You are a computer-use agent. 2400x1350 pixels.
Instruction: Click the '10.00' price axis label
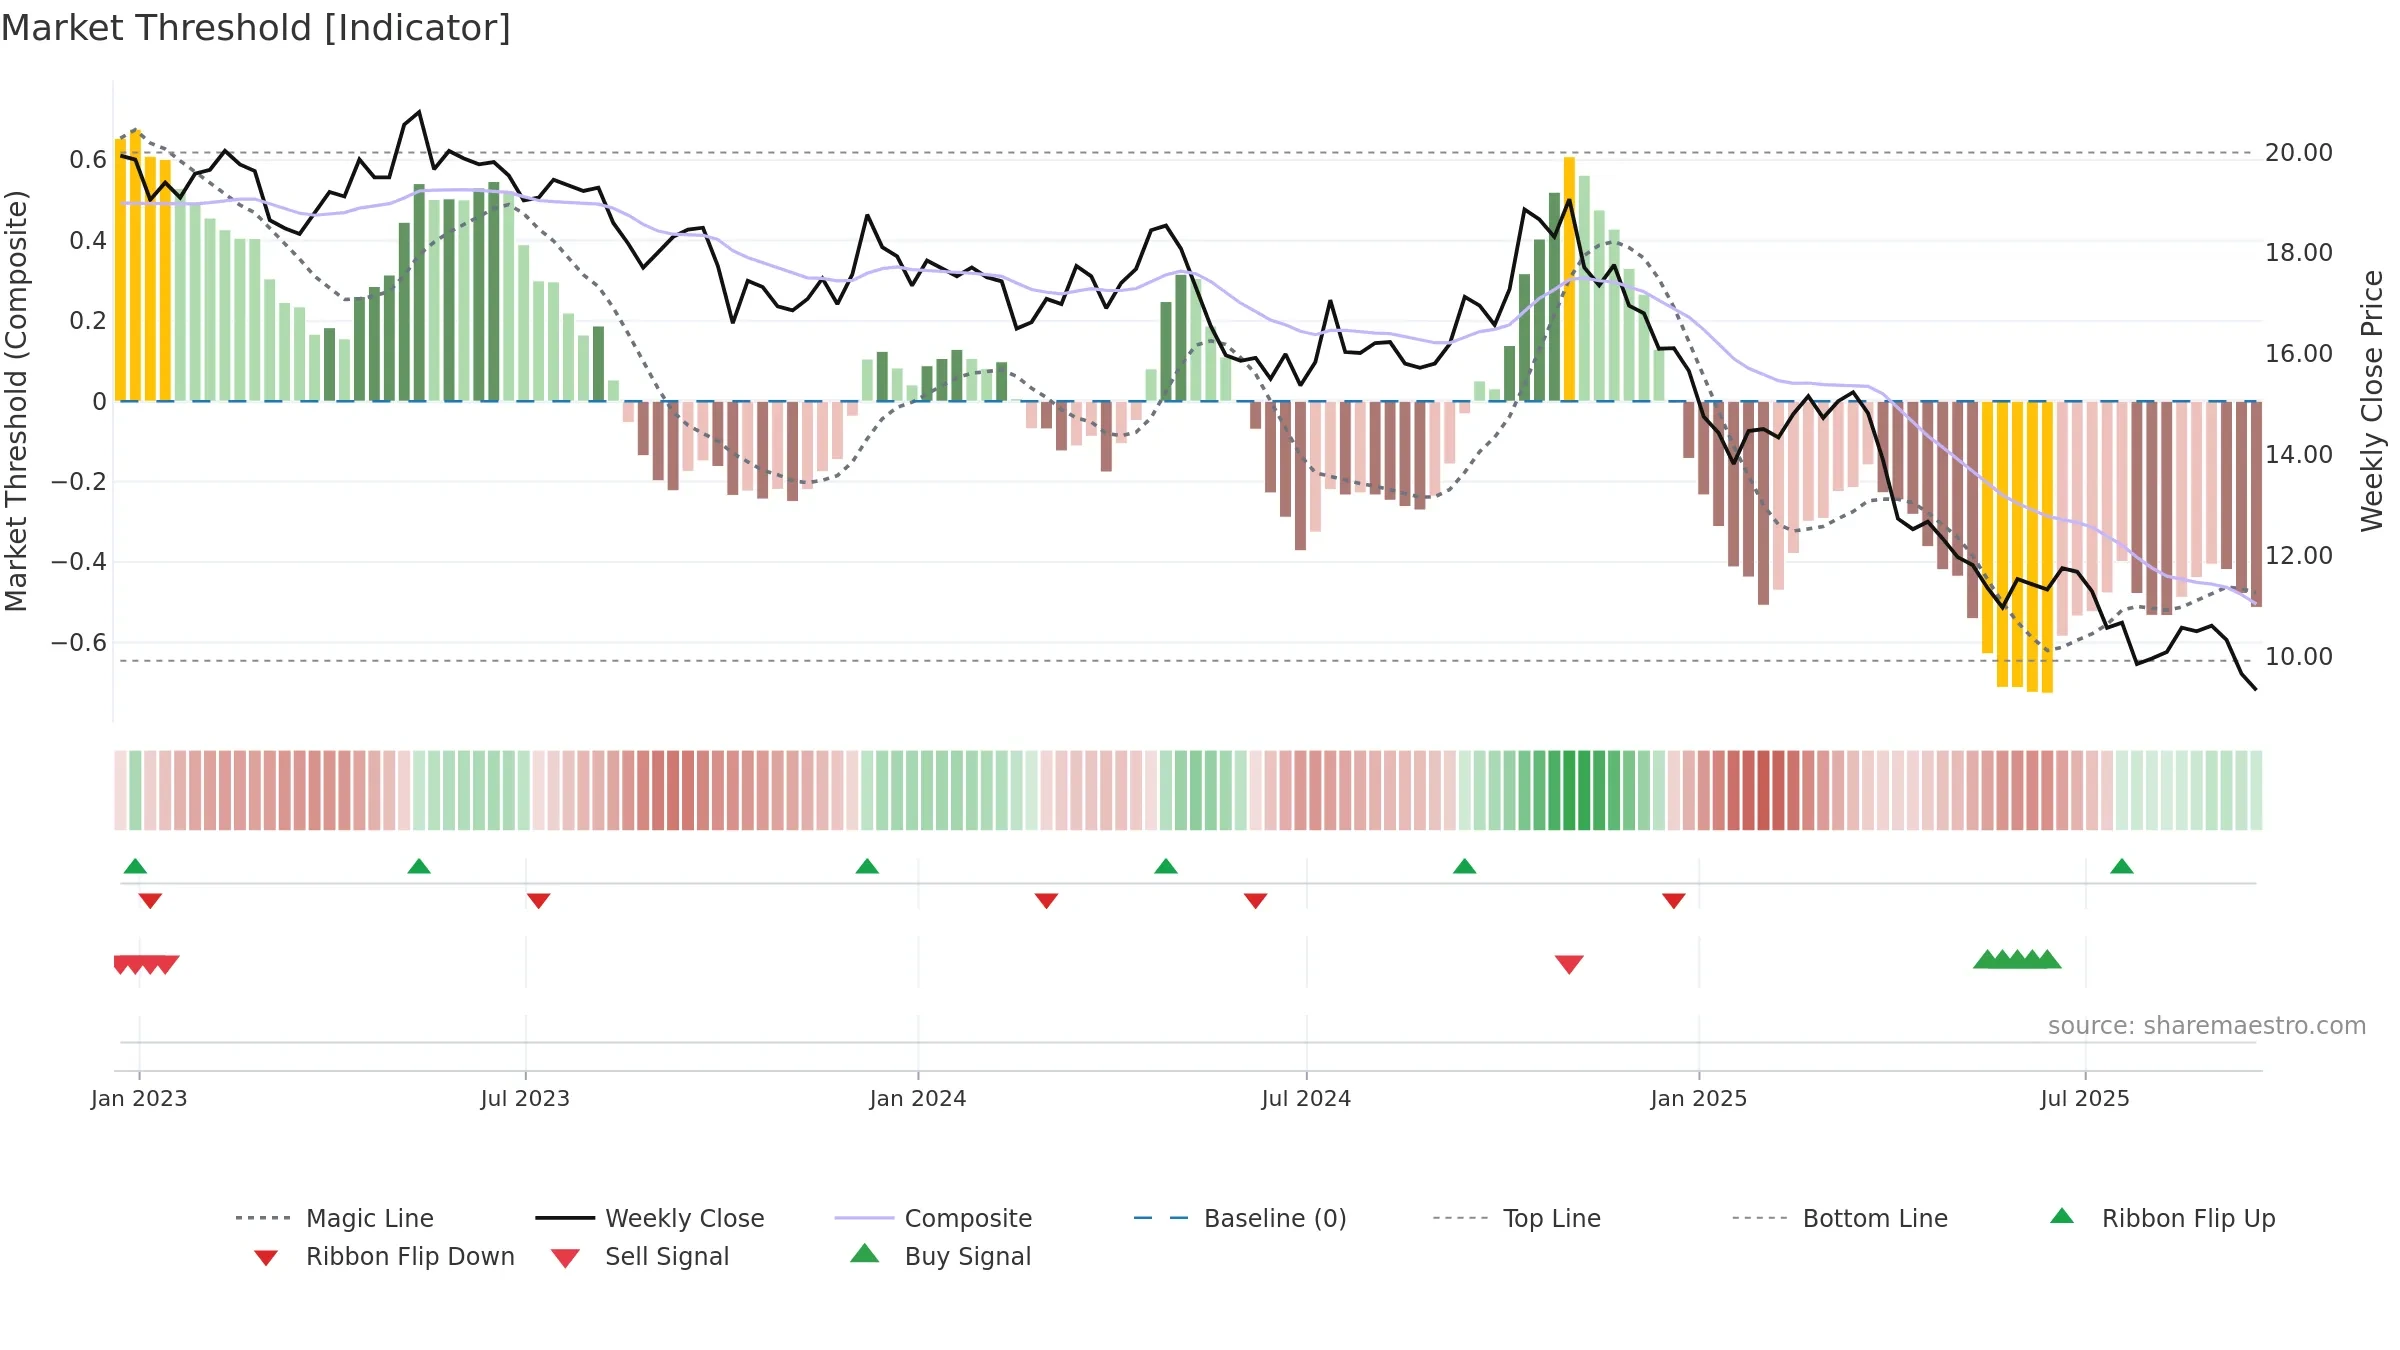[x=2299, y=657]
